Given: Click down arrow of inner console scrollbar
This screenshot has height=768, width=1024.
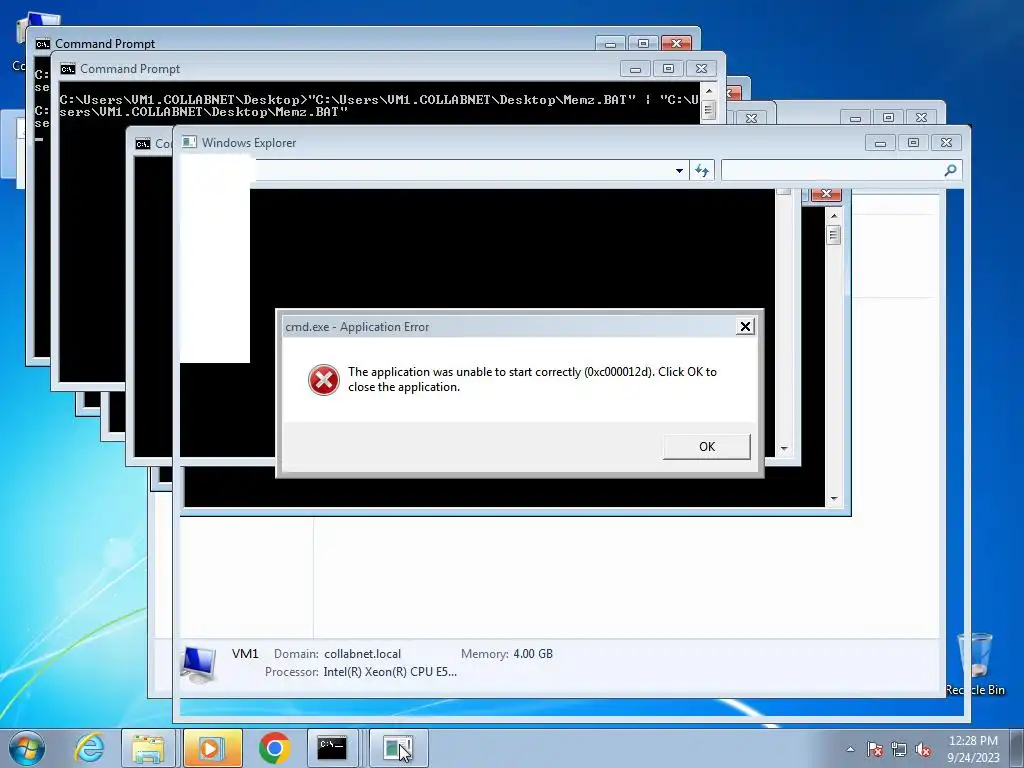Looking at the screenshot, I should tap(784, 449).
